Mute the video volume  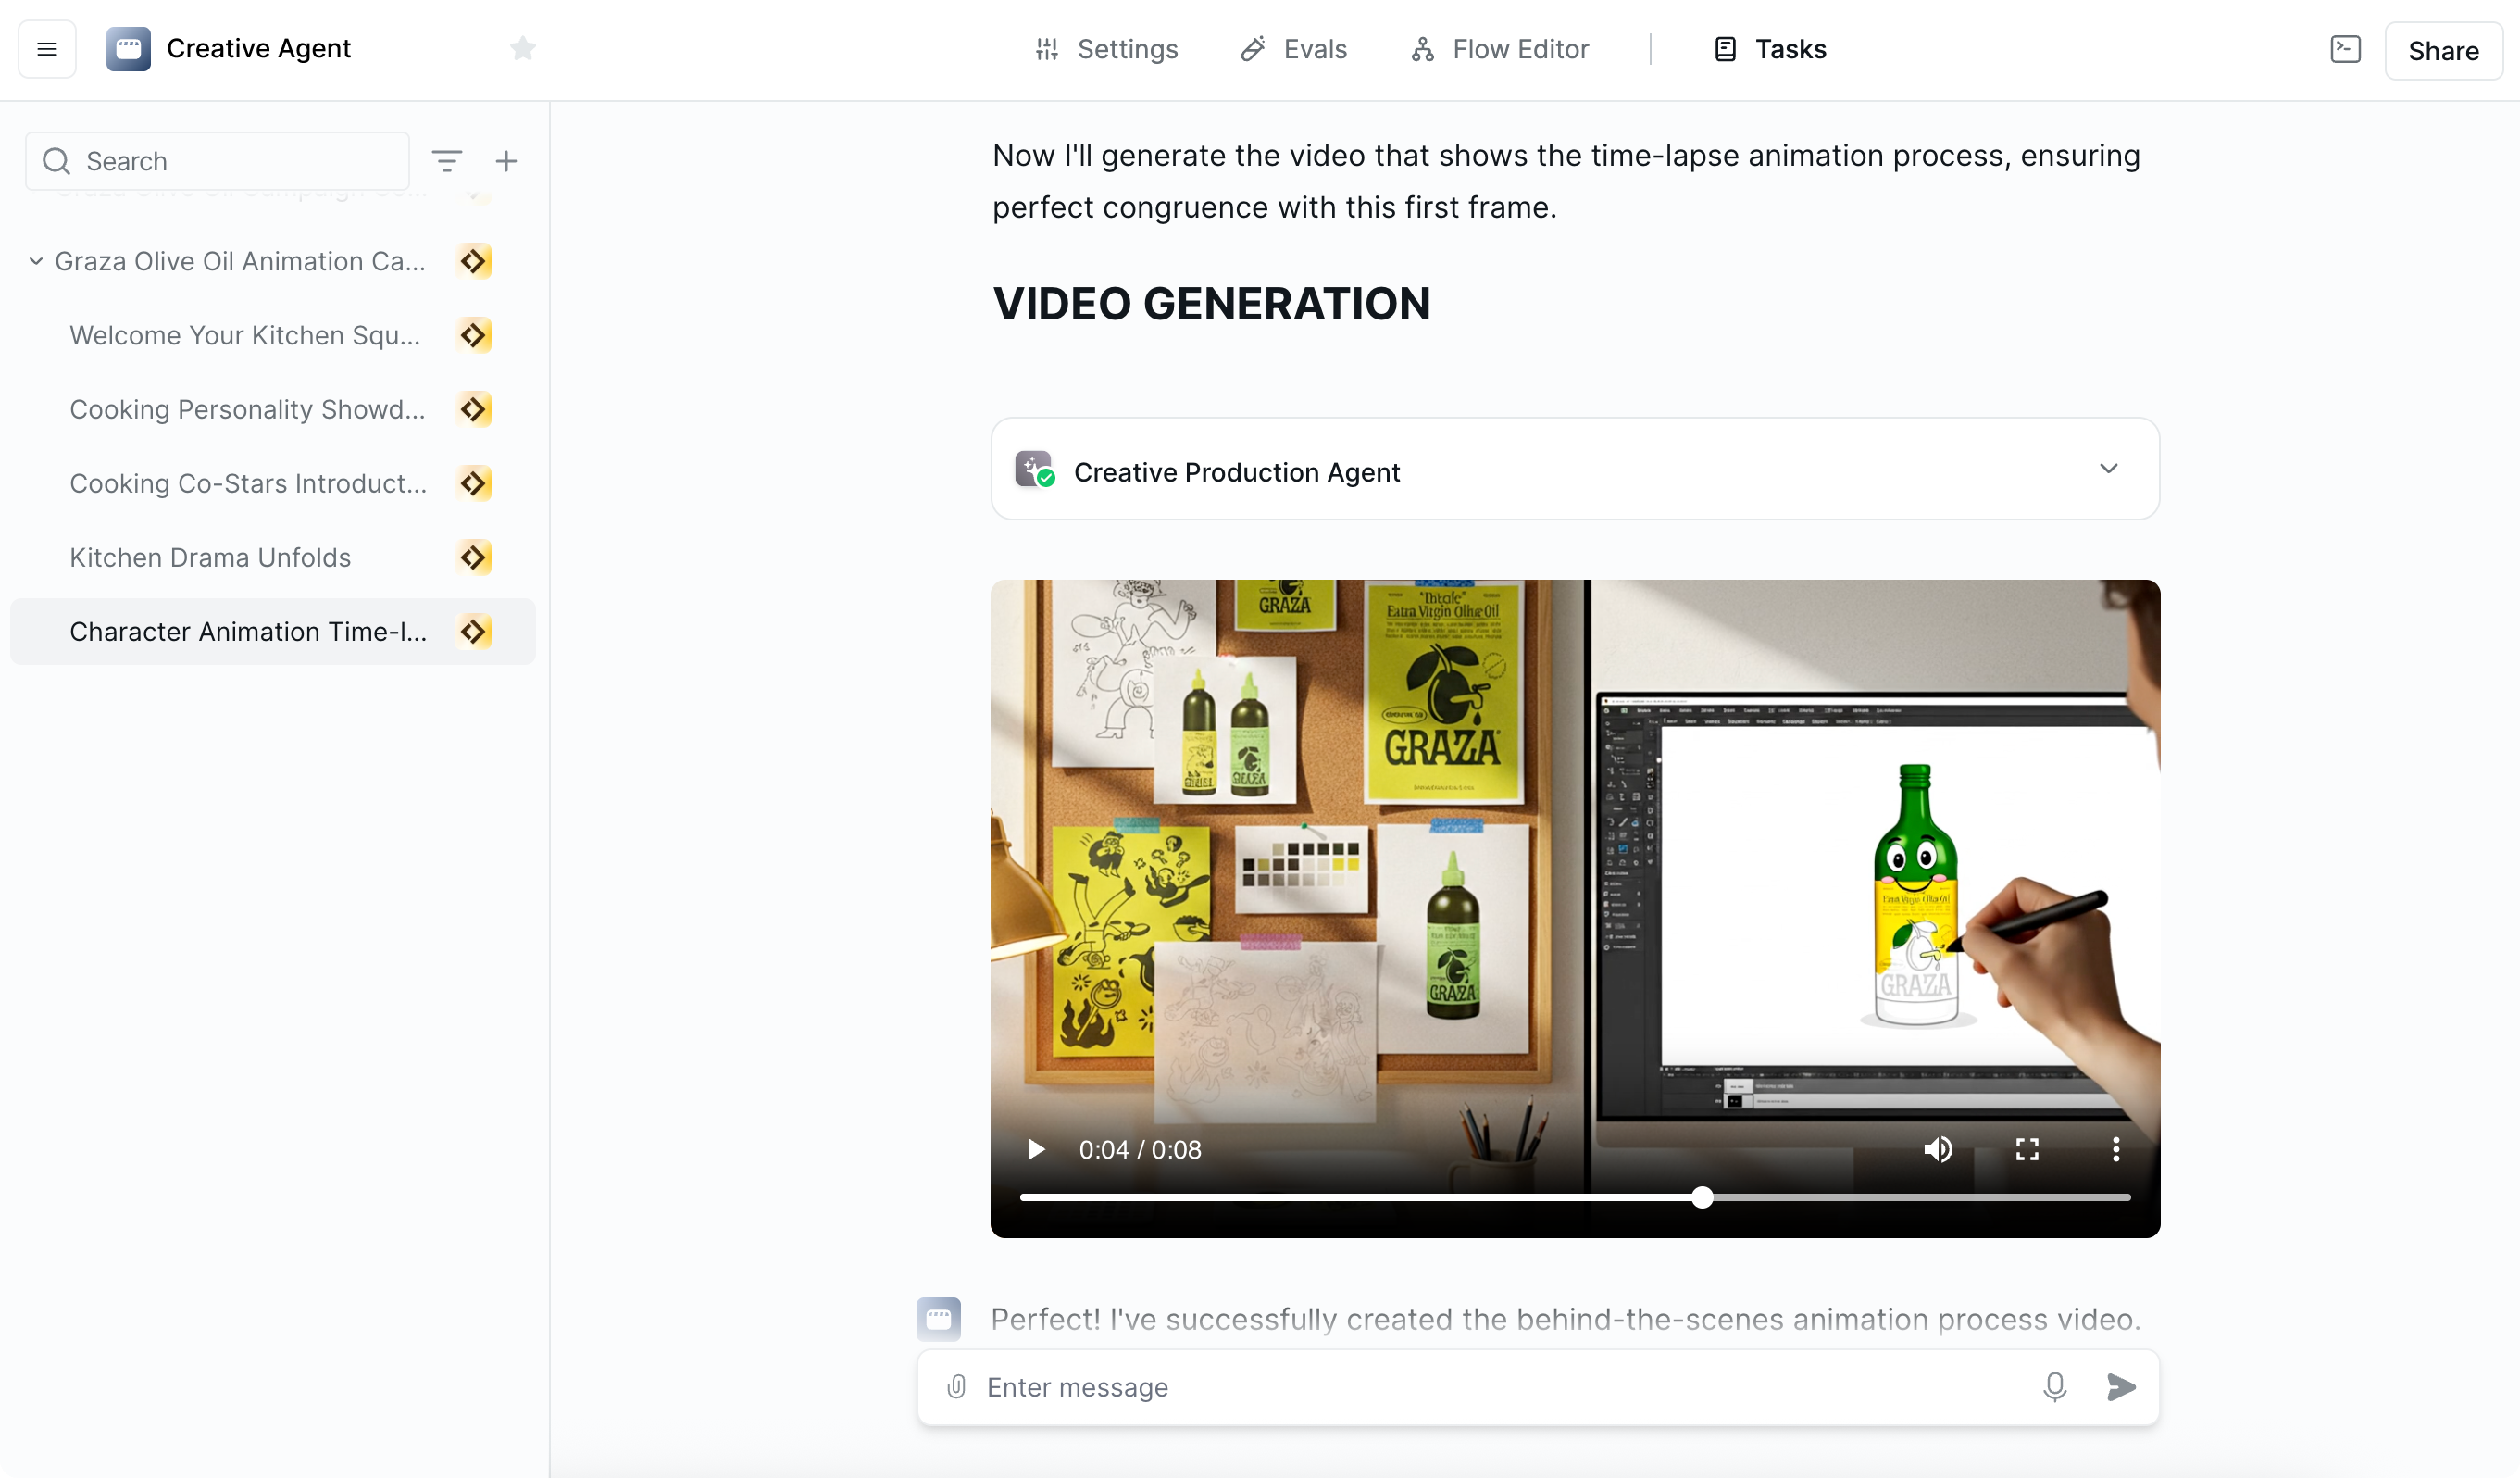pyautogui.click(x=1937, y=1149)
